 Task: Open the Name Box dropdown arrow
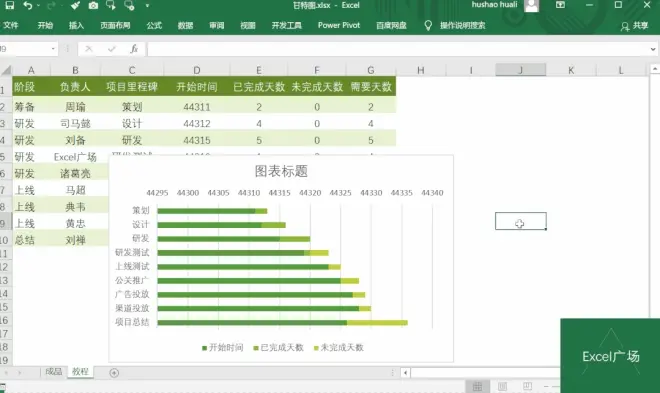53,49
